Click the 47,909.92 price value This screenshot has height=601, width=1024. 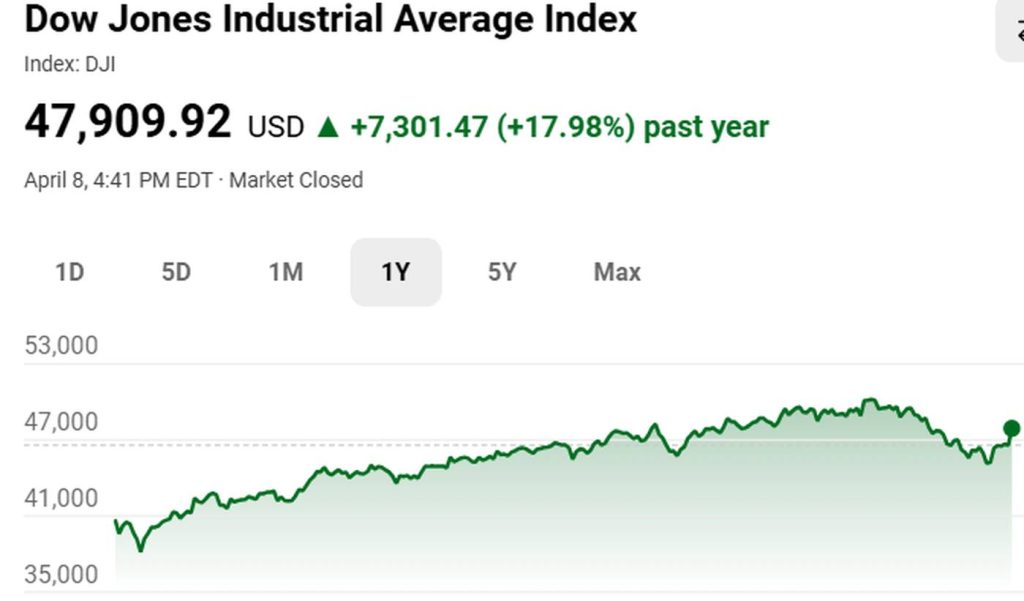(128, 123)
